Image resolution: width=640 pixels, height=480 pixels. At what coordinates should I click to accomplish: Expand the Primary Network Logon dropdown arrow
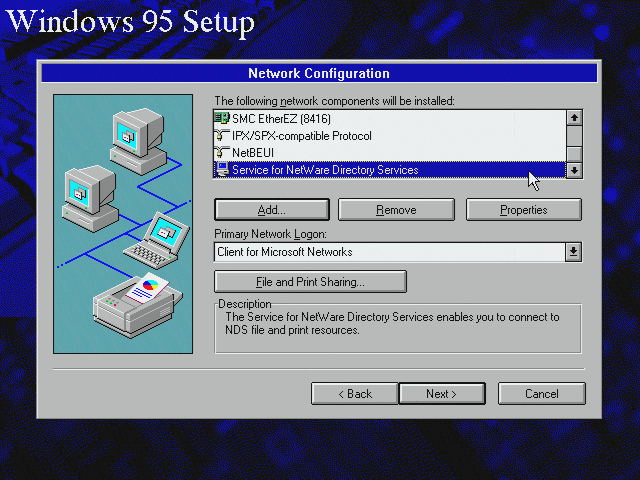click(573, 252)
